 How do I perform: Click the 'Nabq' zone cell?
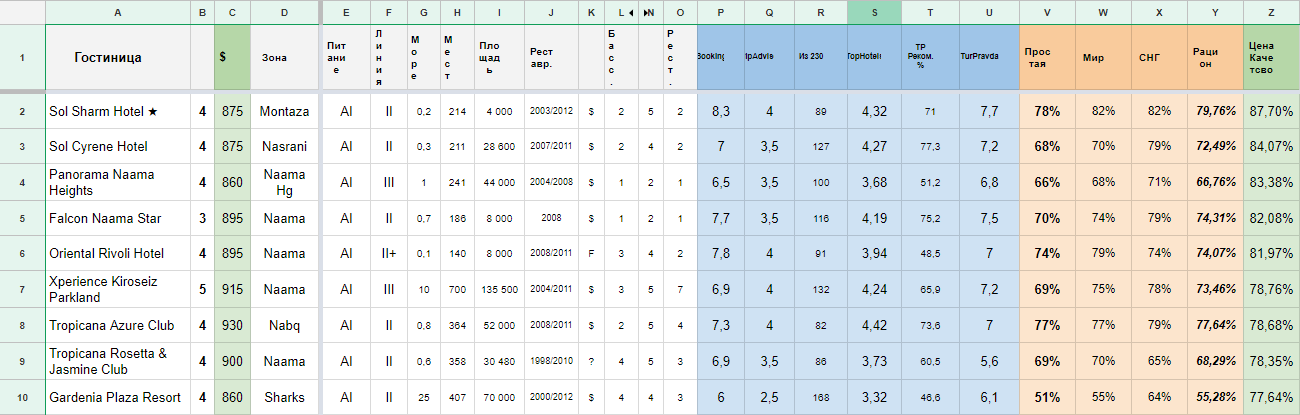coord(284,325)
